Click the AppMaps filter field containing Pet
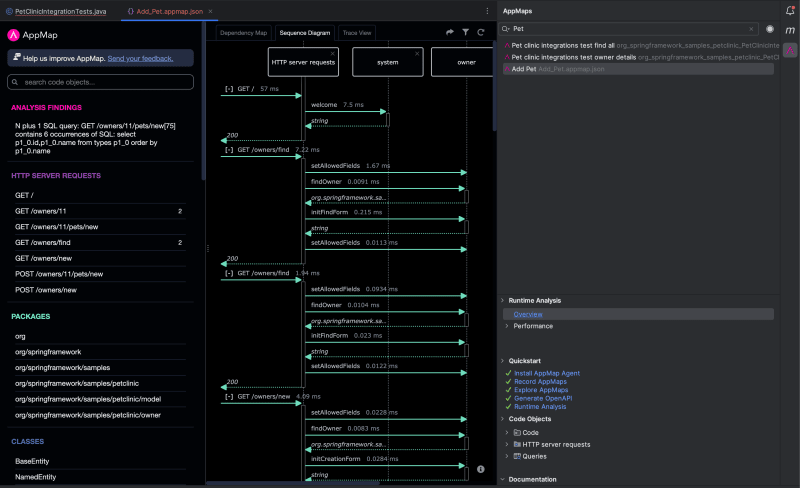 tap(628, 29)
